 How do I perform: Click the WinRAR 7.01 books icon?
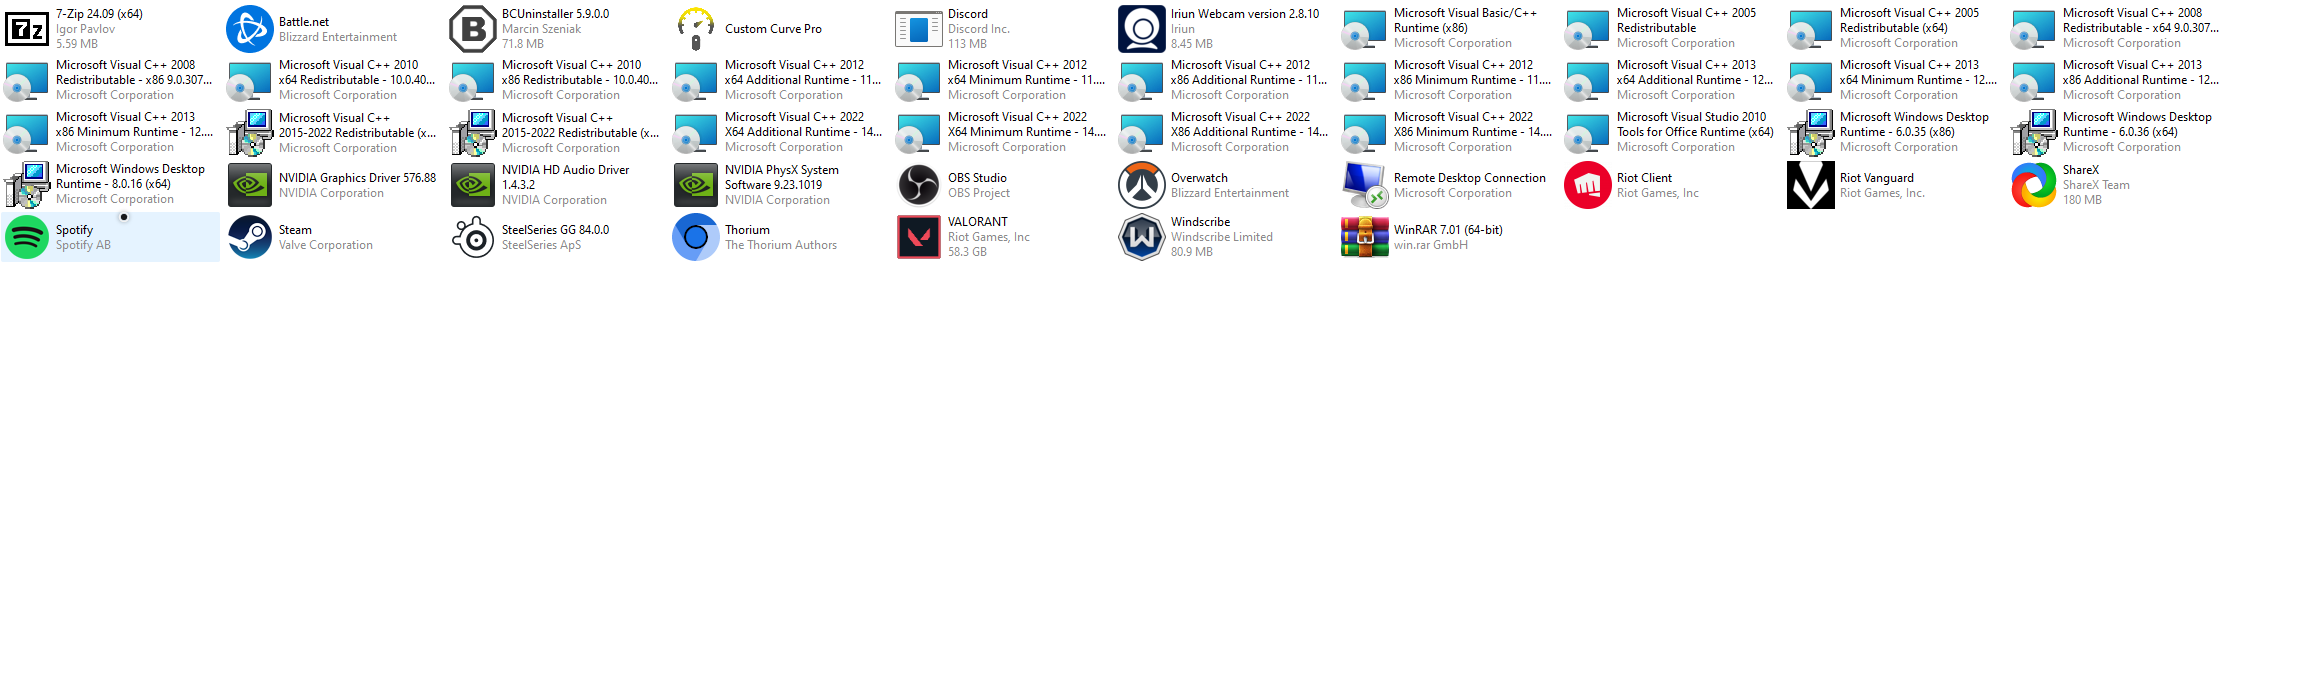(1365, 237)
